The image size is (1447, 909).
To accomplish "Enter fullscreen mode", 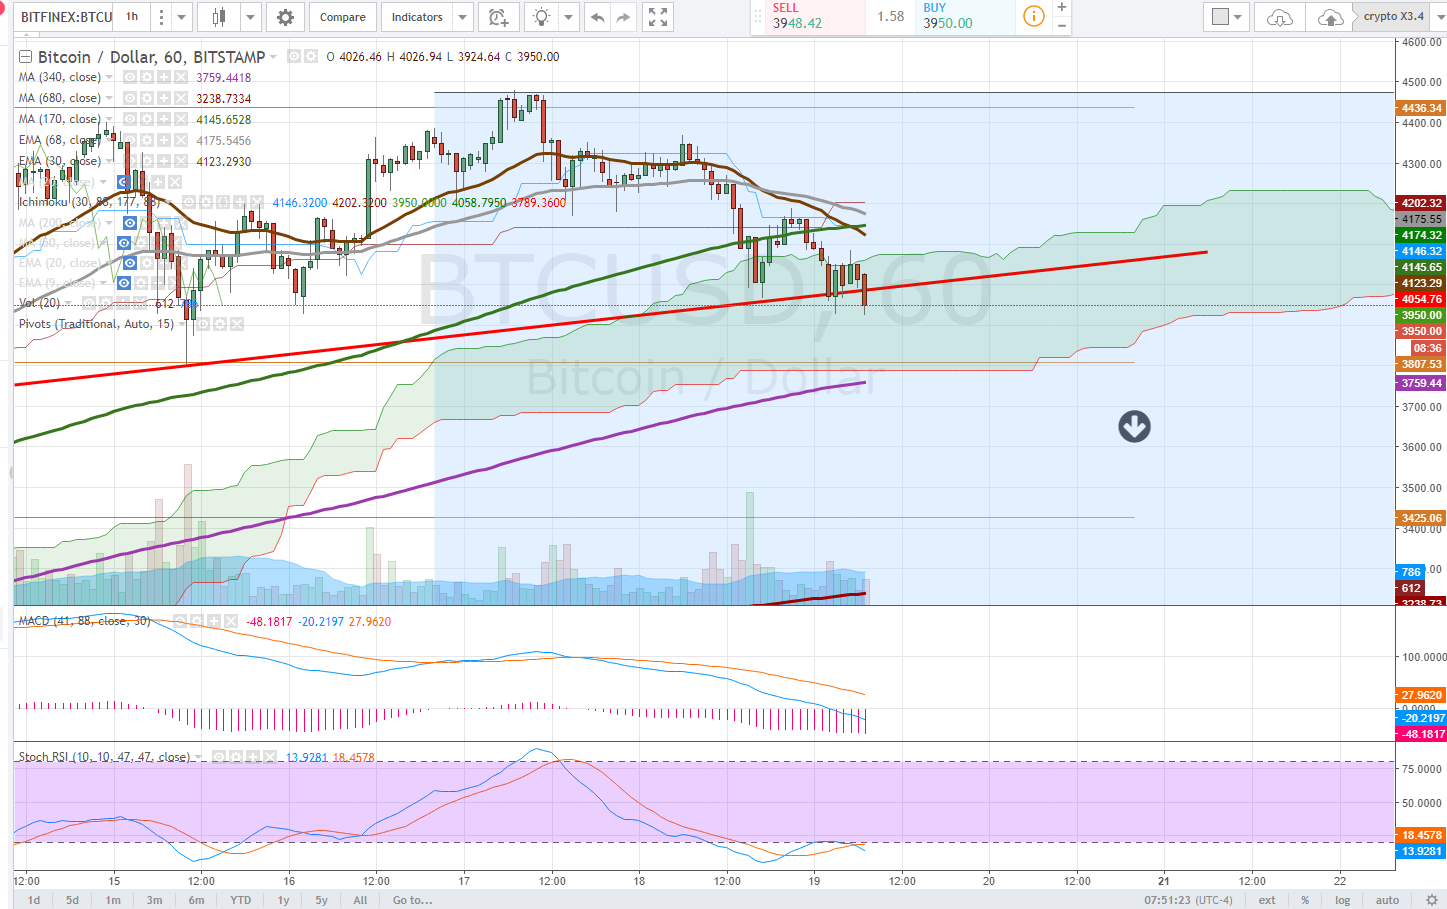I will [x=657, y=17].
